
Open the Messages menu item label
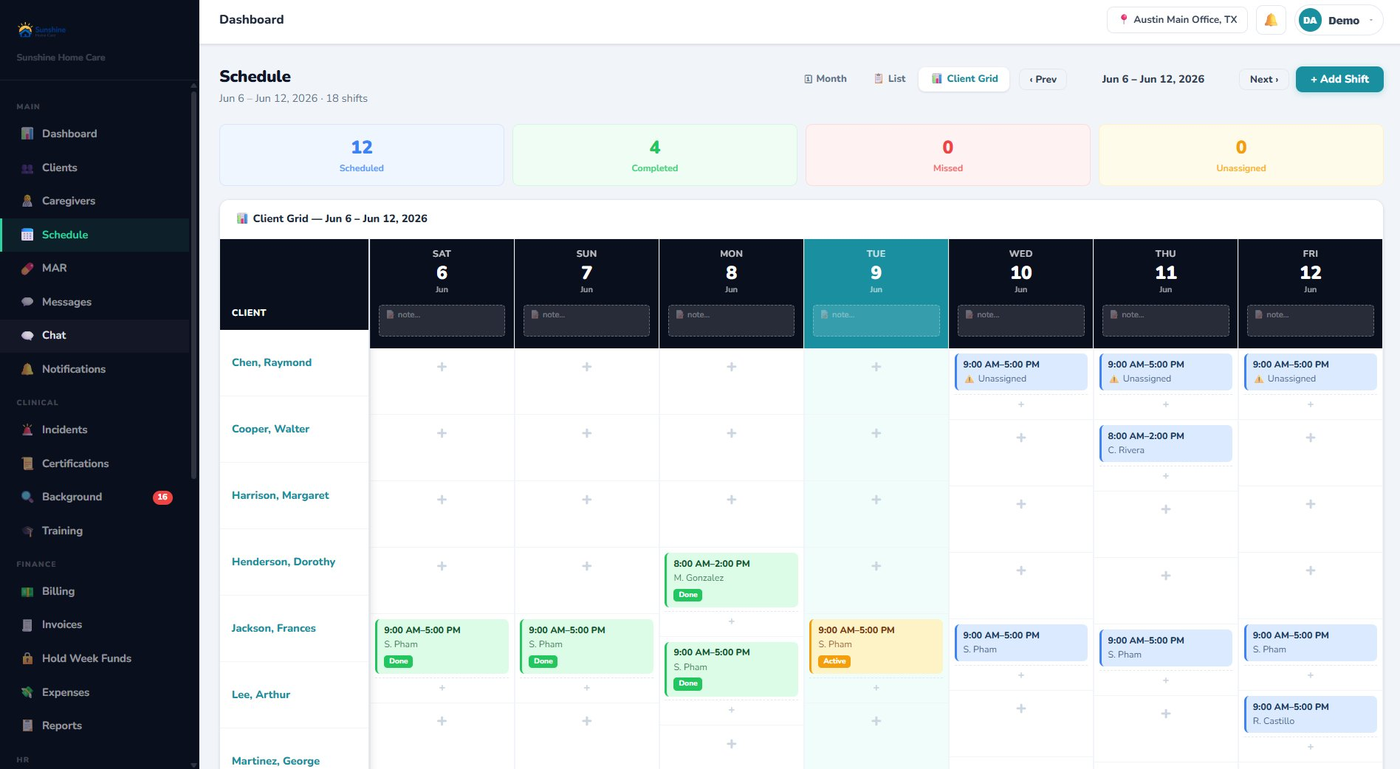point(66,302)
